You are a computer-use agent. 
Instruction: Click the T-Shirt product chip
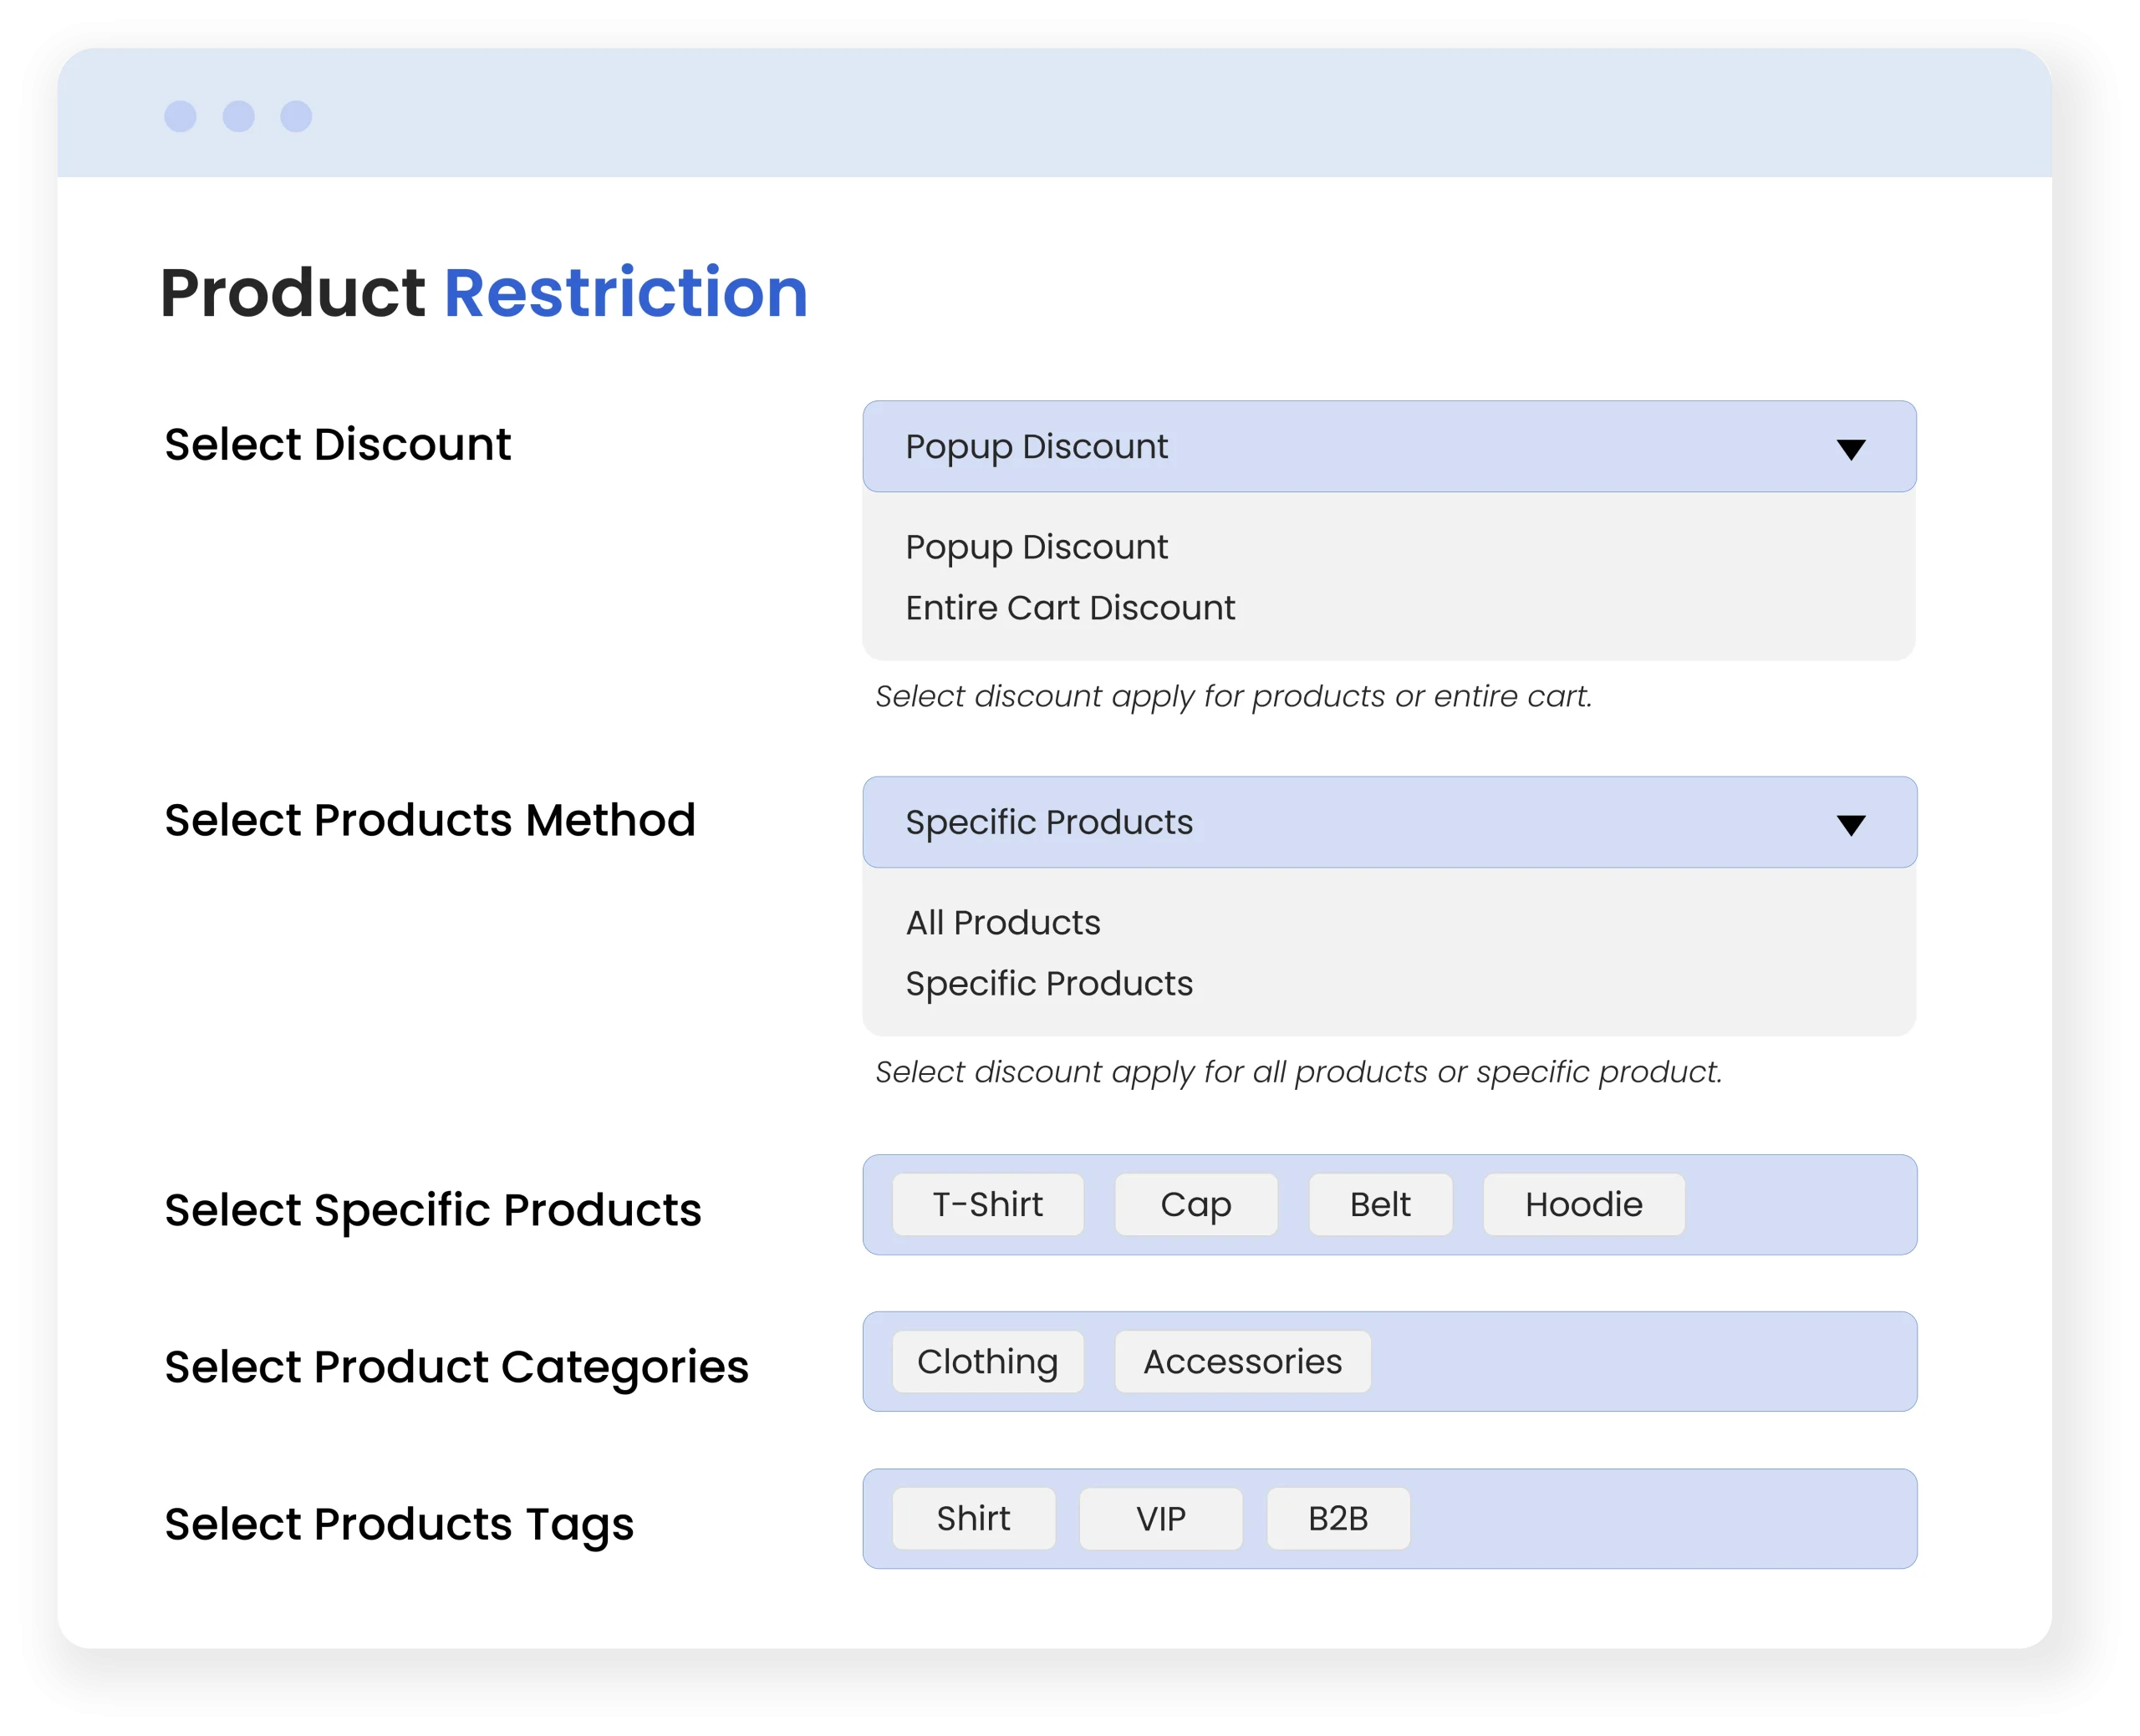pos(987,1205)
